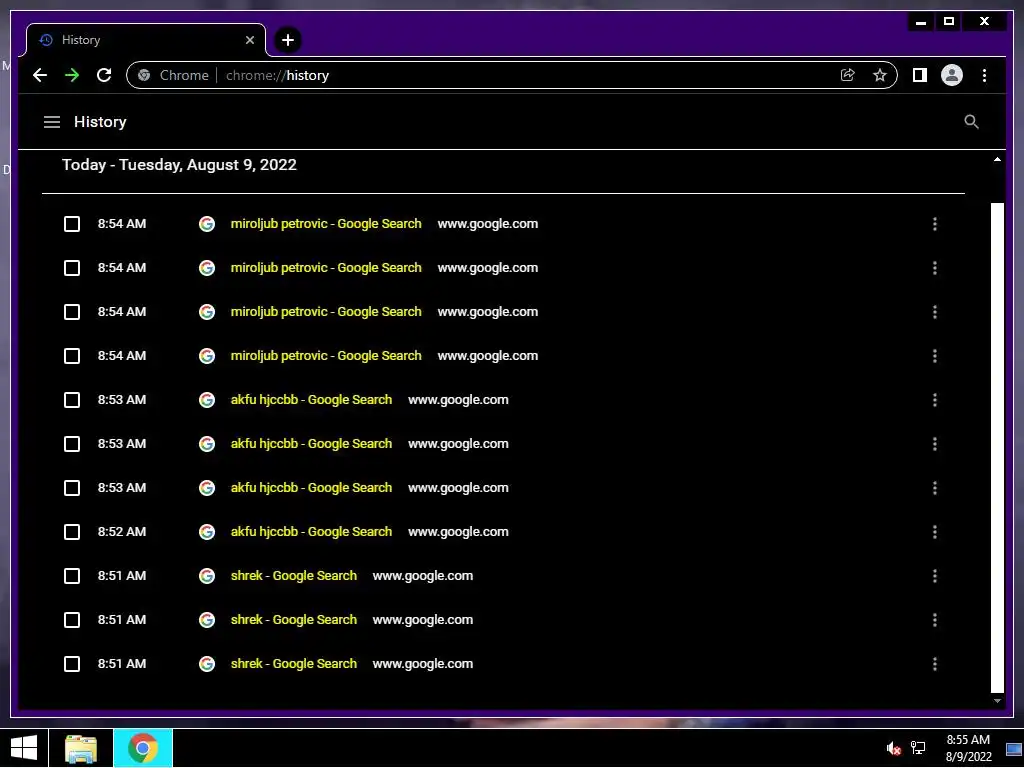The width and height of the screenshot is (1024, 768).
Task: Open the taskbar clock showing 8:55 AM
Action: click(968, 748)
